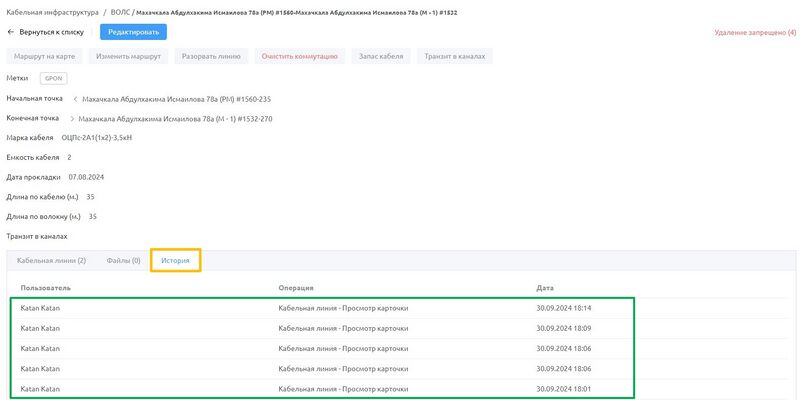The height and width of the screenshot is (400, 800).
Task: Click the Длина по кабелю (м.) label
Action: coord(42,196)
